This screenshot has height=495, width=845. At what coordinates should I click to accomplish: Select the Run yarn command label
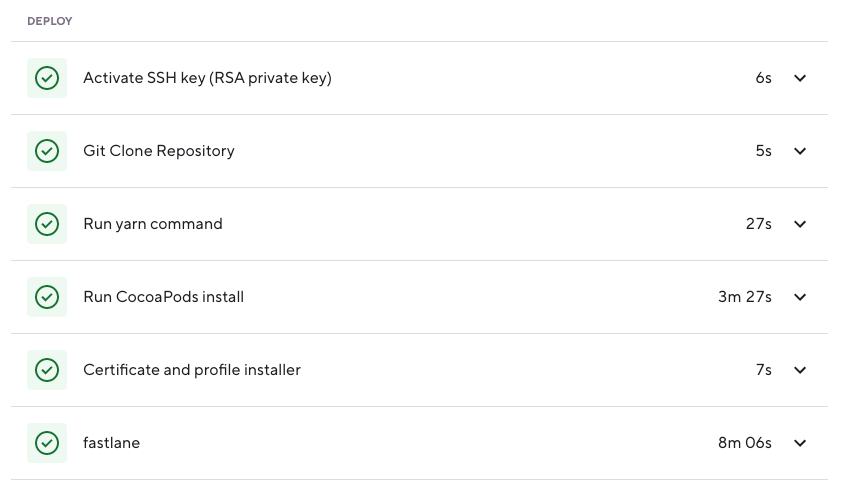(x=153, y=224)
